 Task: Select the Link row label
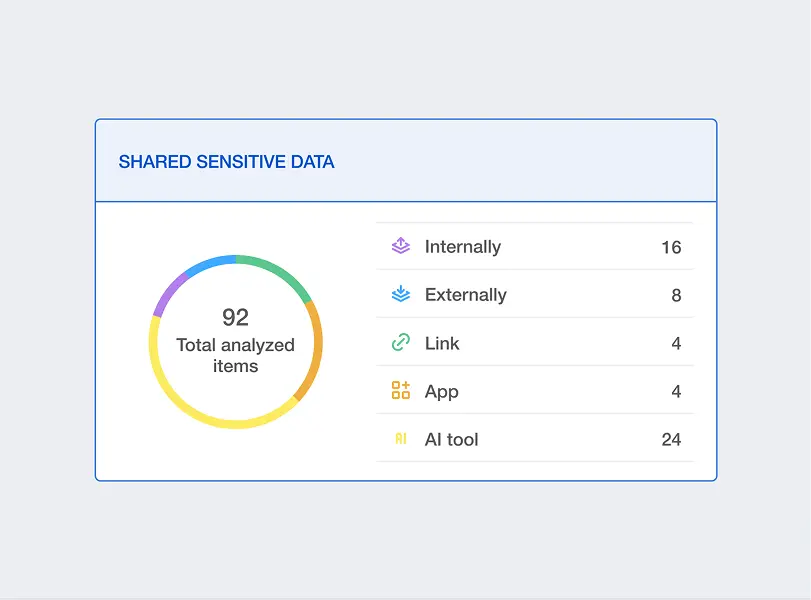(442, 343)
